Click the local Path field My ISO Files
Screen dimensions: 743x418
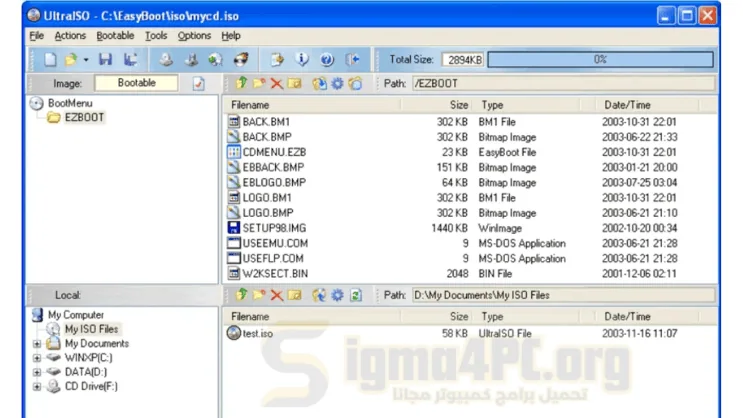[x=563, y=295]
